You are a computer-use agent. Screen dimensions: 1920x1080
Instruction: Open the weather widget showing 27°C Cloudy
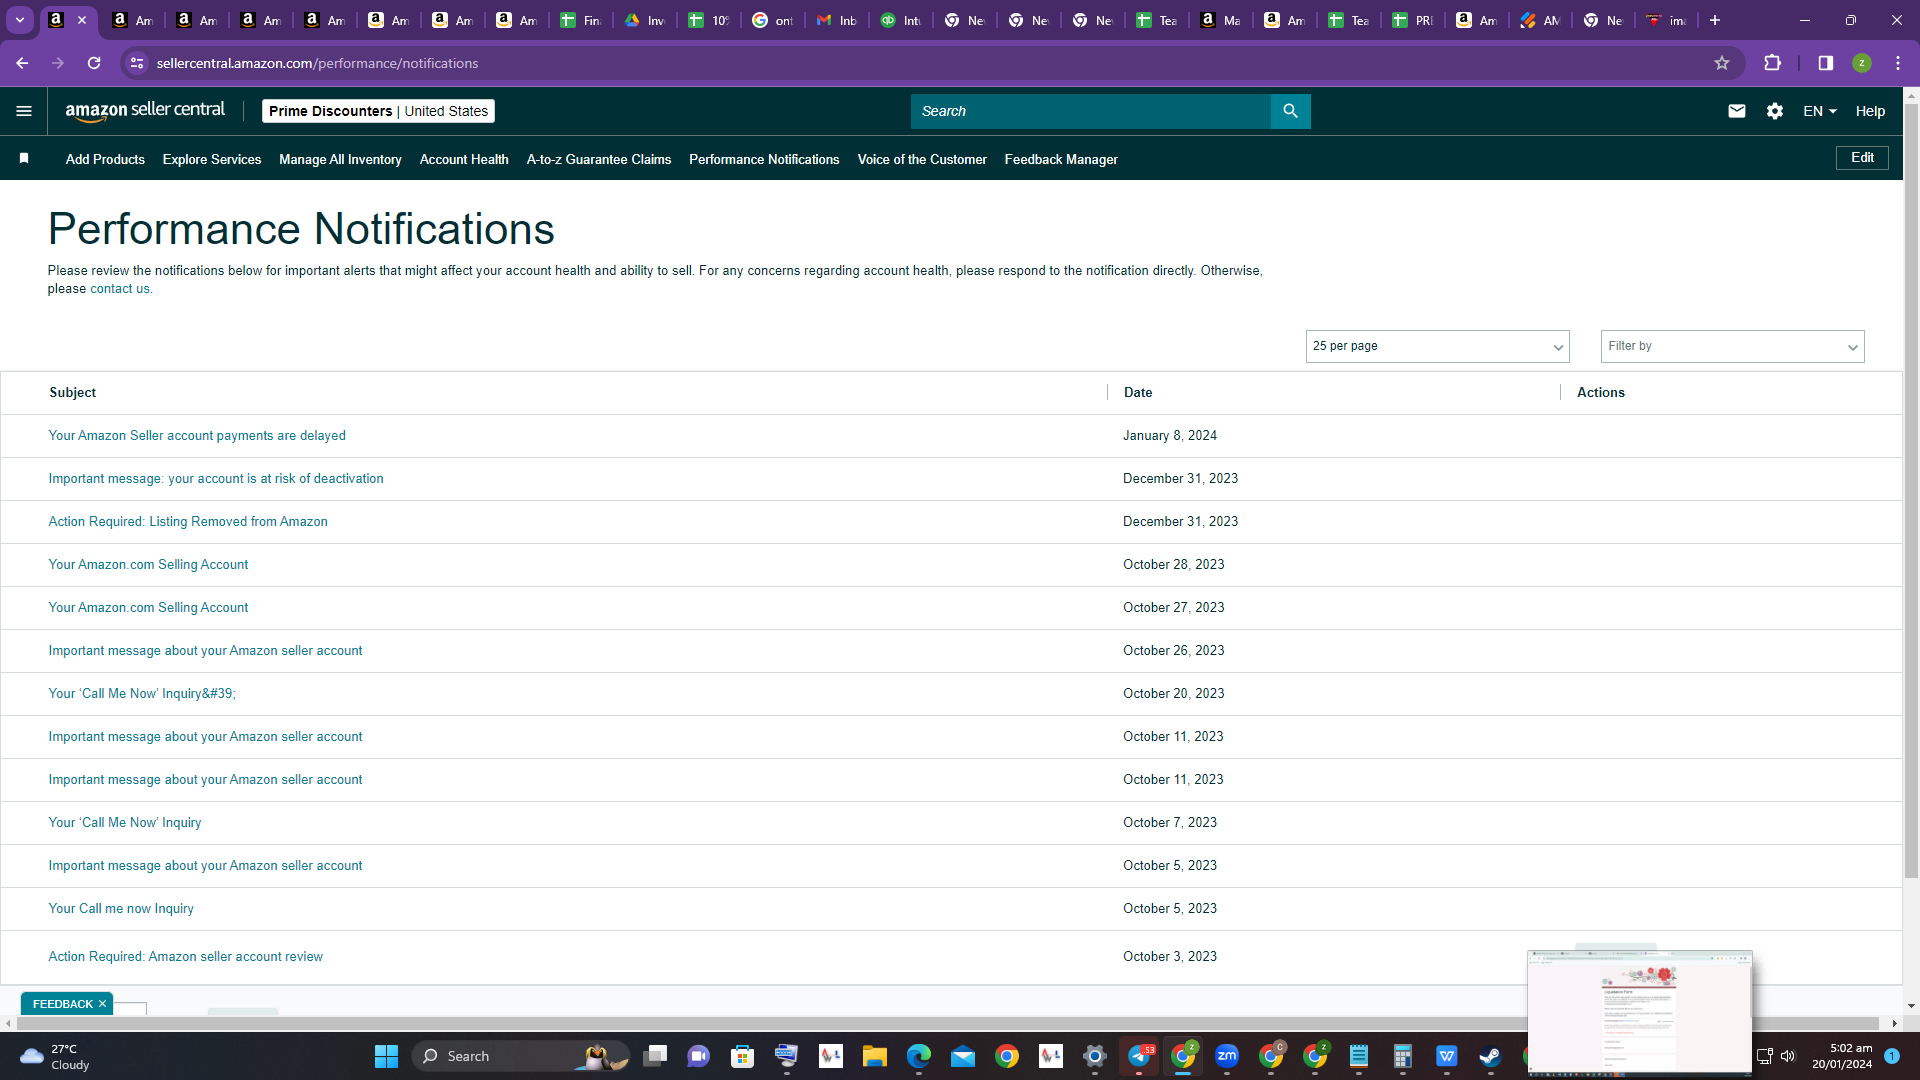point(56,1056)
